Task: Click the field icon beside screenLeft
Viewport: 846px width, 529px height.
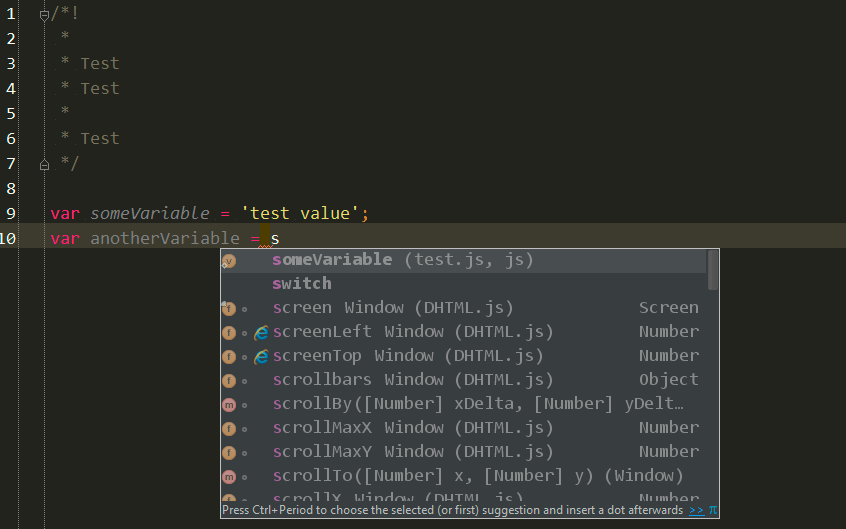Action: 229,333
